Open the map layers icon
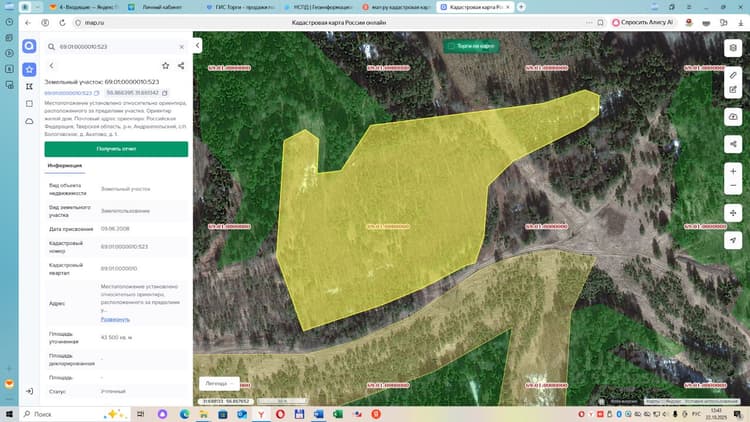This screenshot has width=750, height=422. 733,48
